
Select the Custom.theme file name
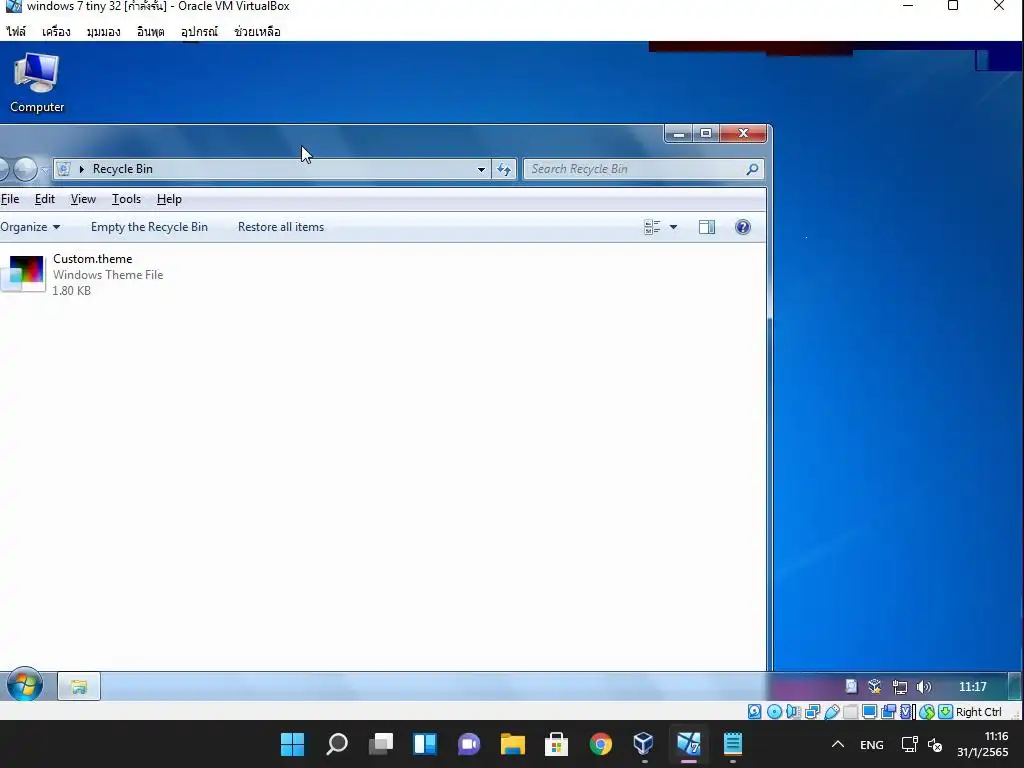[92, 259]
